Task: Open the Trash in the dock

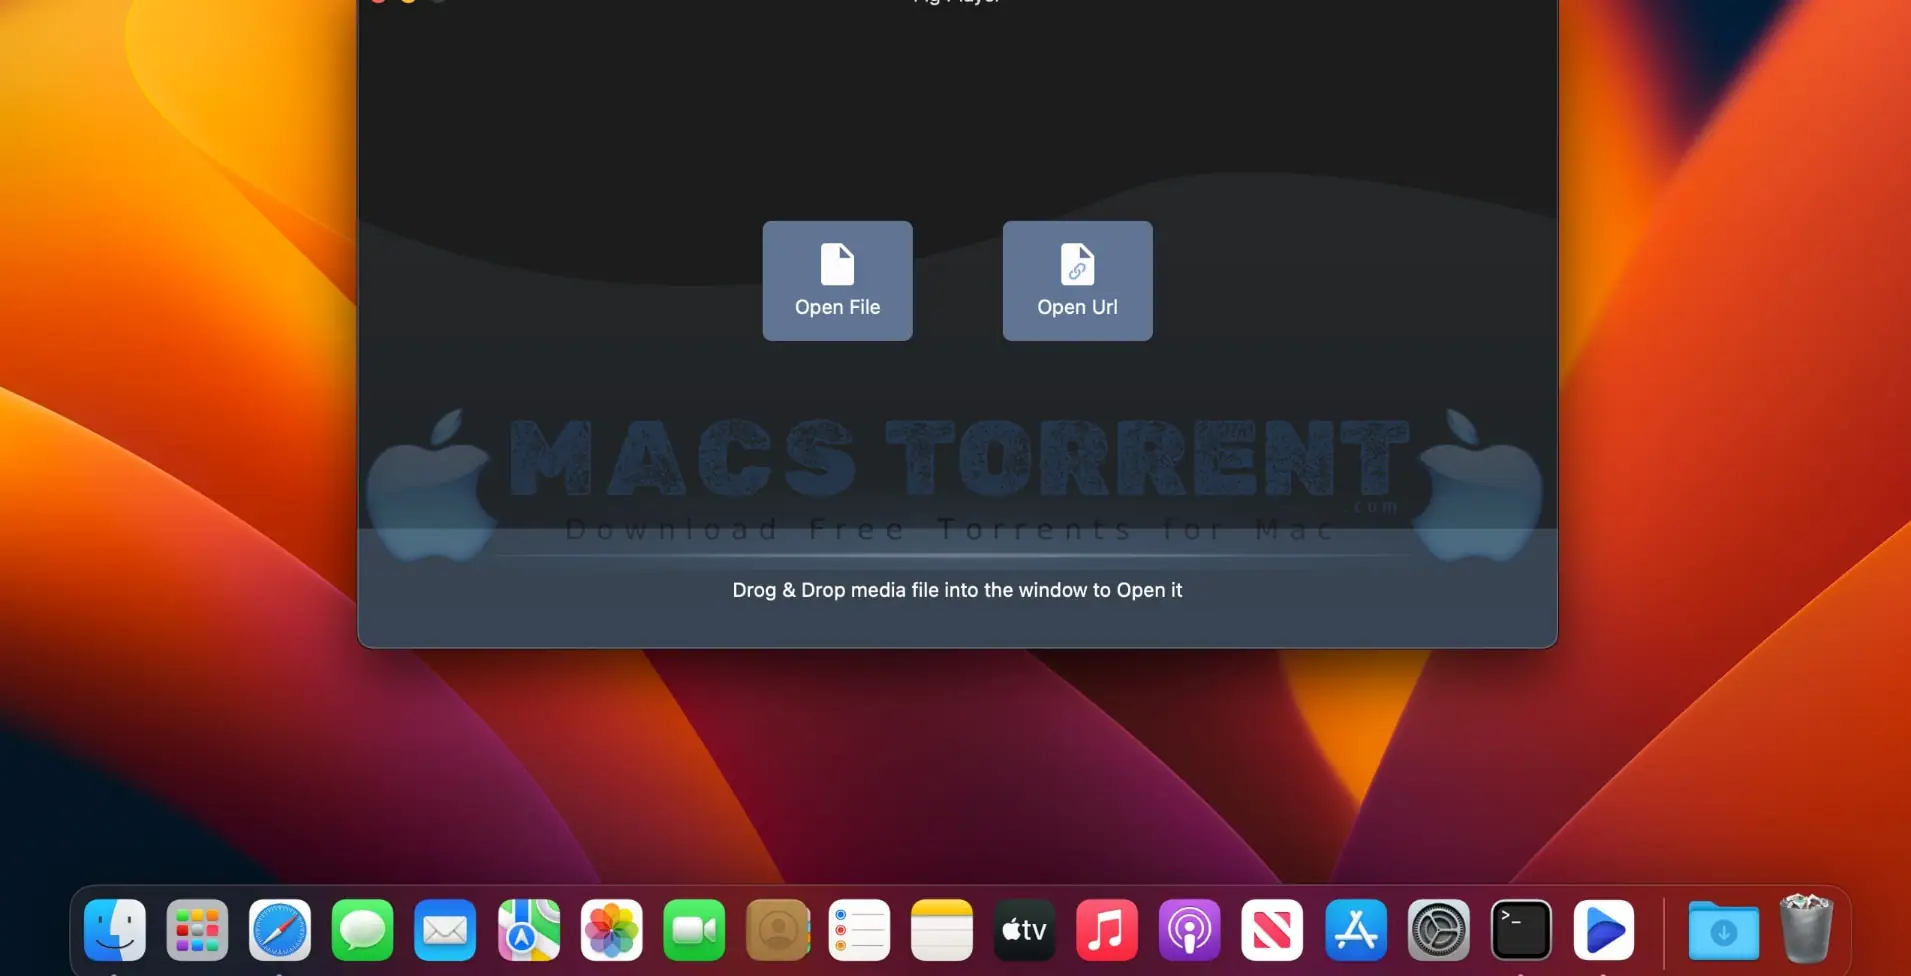Action: (x=1806, y=929)
